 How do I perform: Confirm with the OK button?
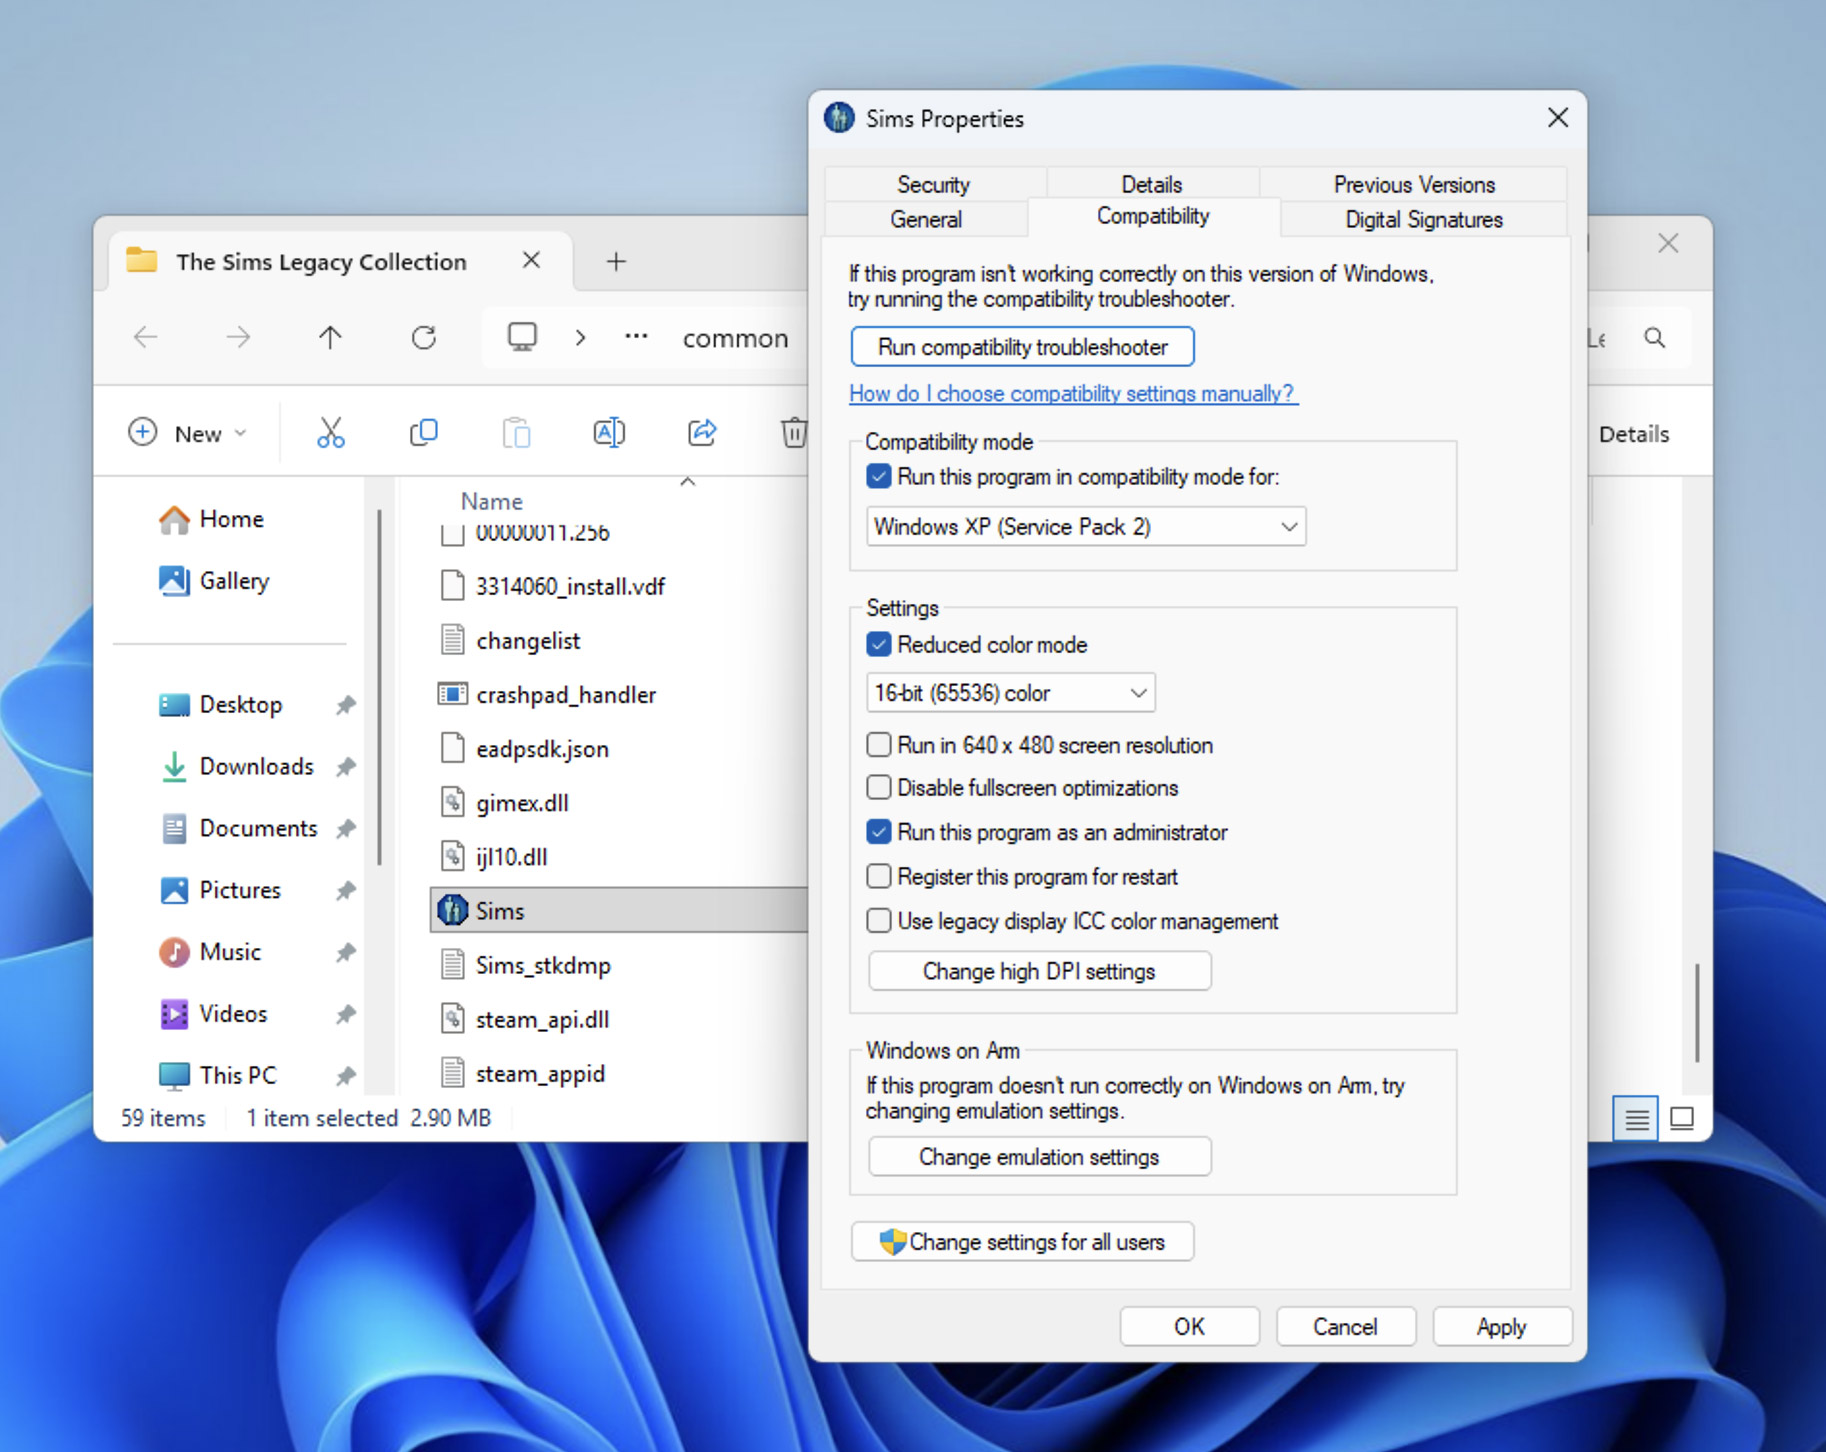click(1189, 1327)
